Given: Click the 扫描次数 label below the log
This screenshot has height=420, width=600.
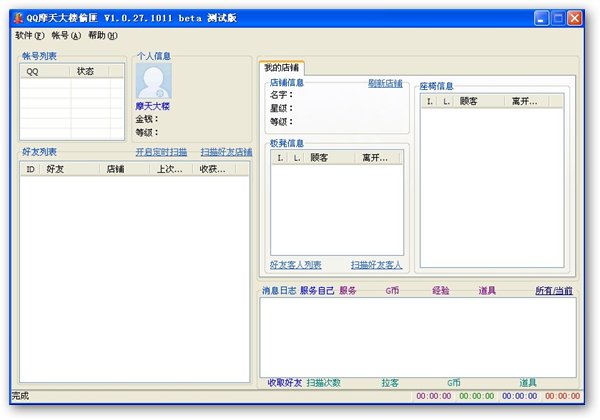Looking at the screenshot, I should tap(324, 383).
